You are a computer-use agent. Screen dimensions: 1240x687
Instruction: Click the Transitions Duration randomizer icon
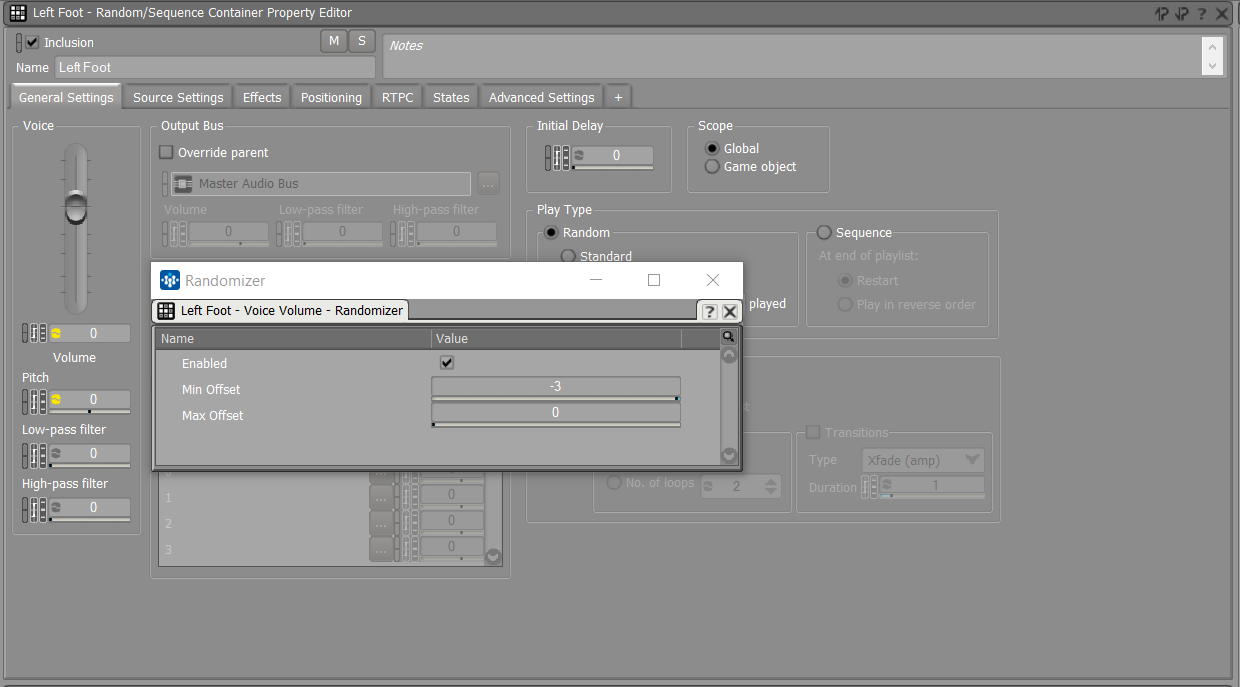tap(886, 485)
